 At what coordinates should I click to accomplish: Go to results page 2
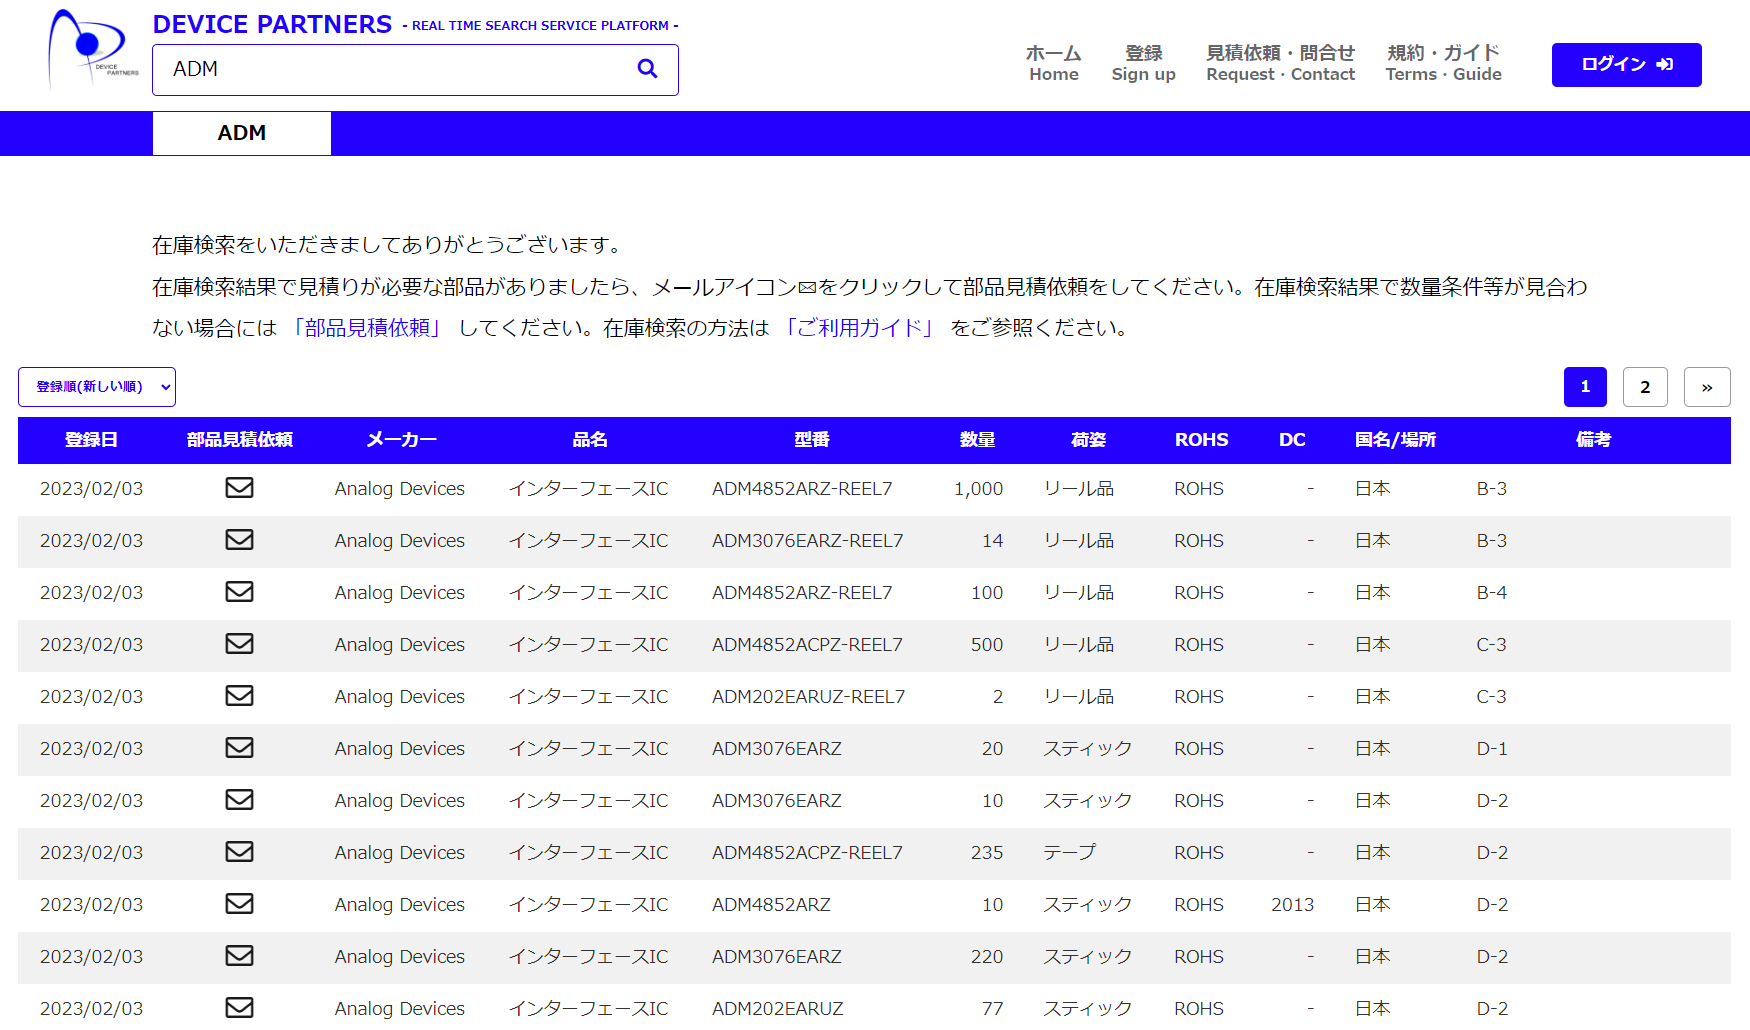point(1645,387)
